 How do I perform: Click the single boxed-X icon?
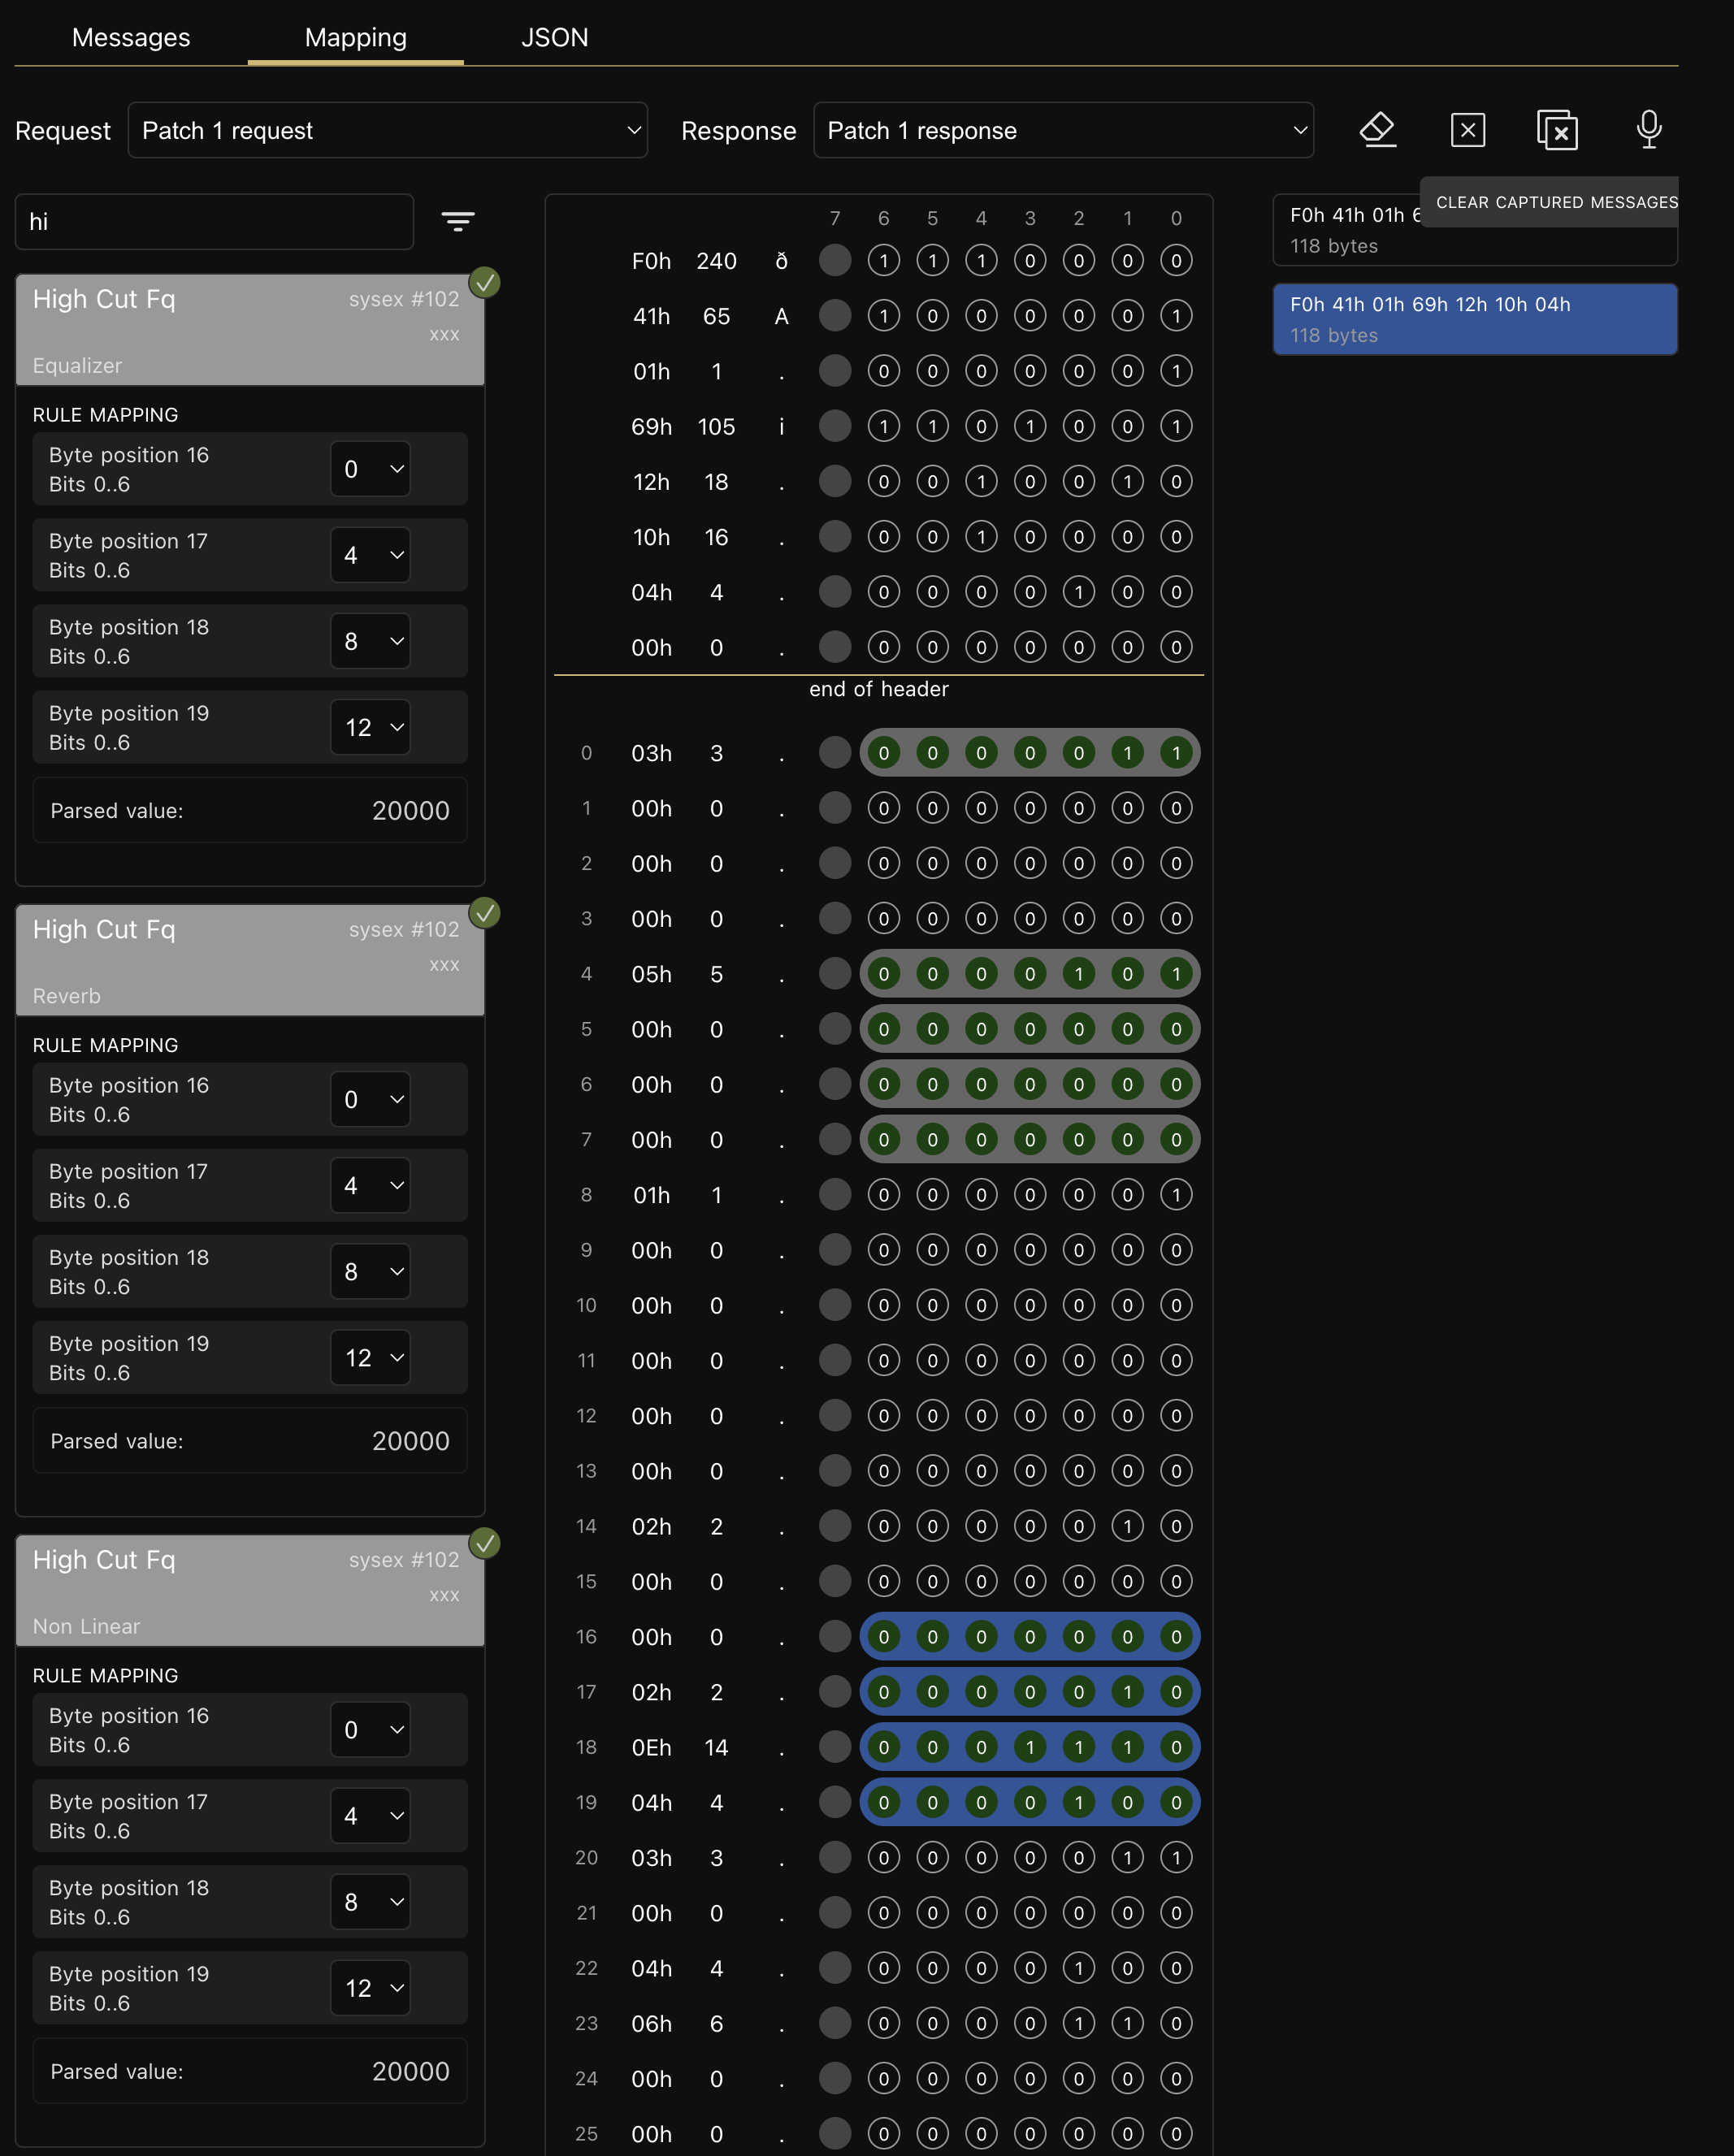coord(1467,130)
